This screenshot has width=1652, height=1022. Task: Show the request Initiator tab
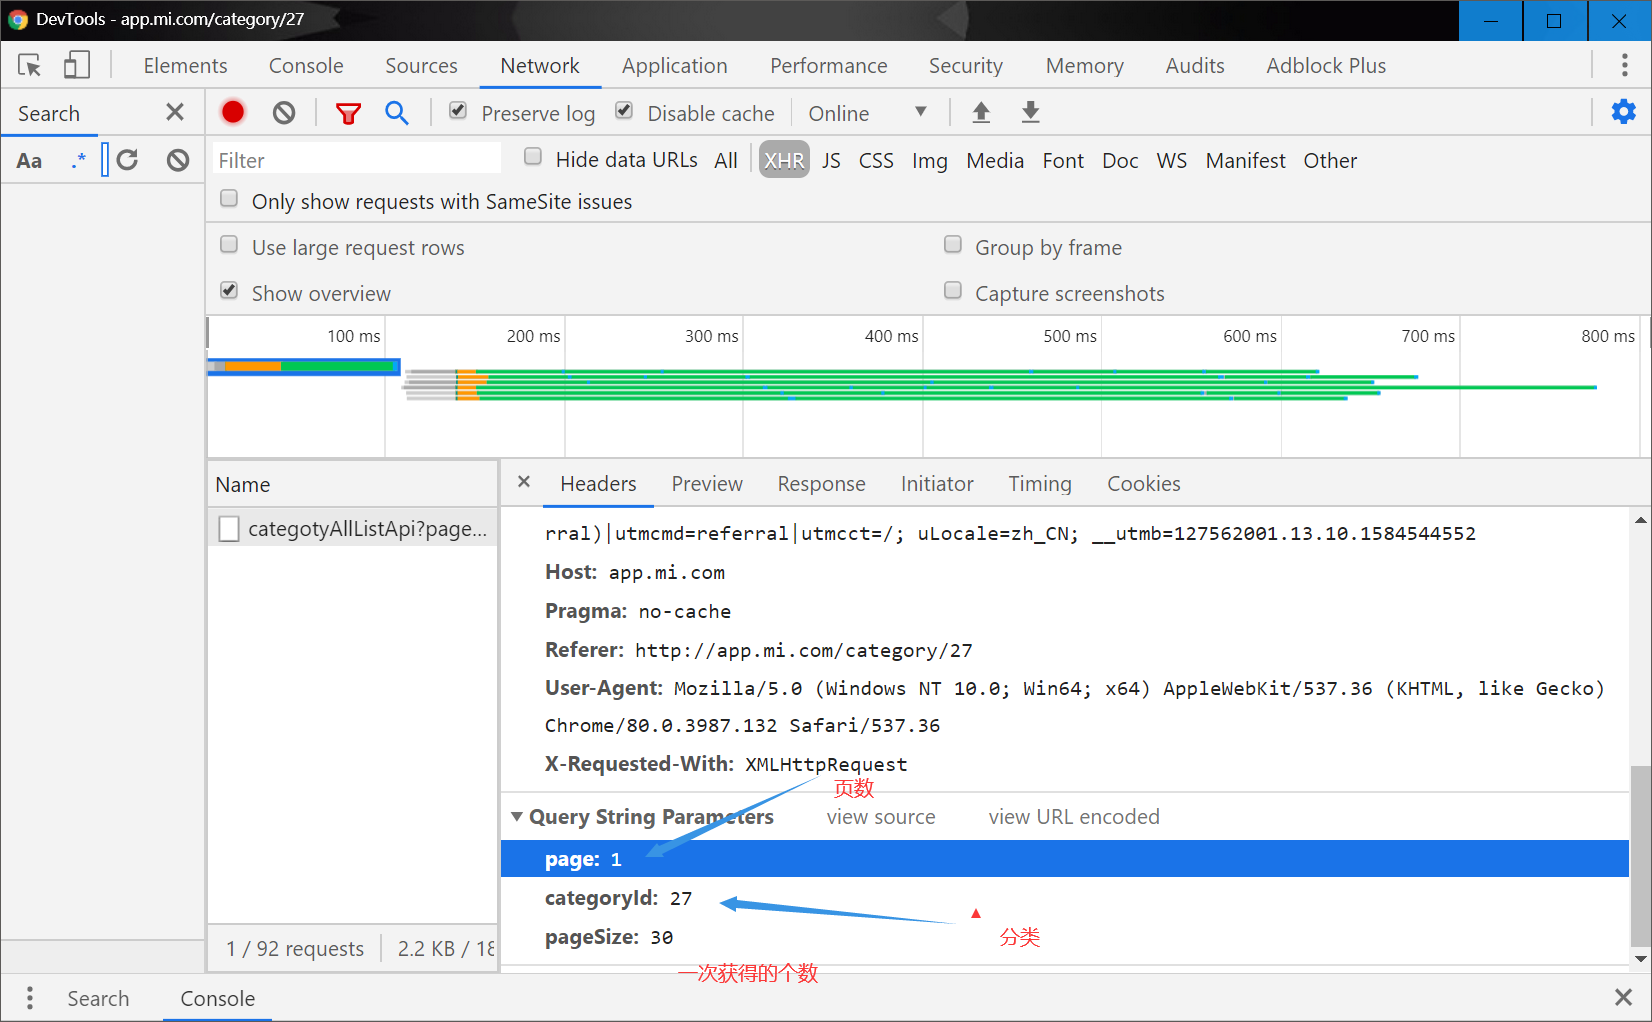pyautogui.click(x=937, y=484)
